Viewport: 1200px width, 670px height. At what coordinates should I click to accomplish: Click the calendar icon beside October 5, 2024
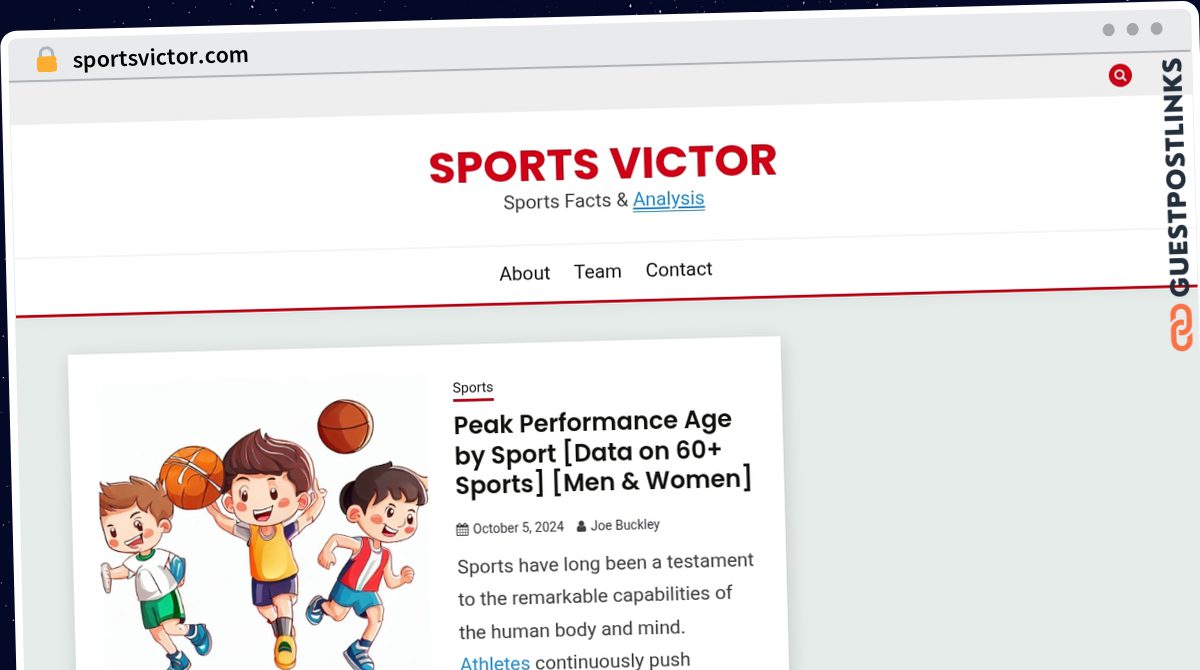coord(462,529)
